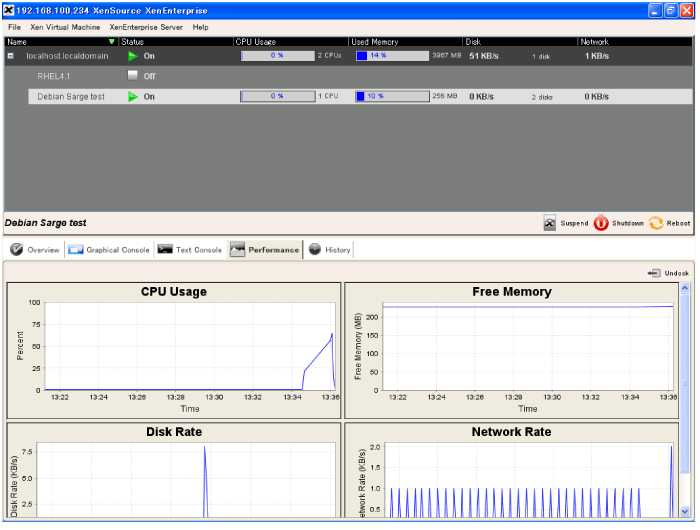700x530 pixels.
Task: Select the Performance tab
Action: pyautogui.click(x=265, y=250)
